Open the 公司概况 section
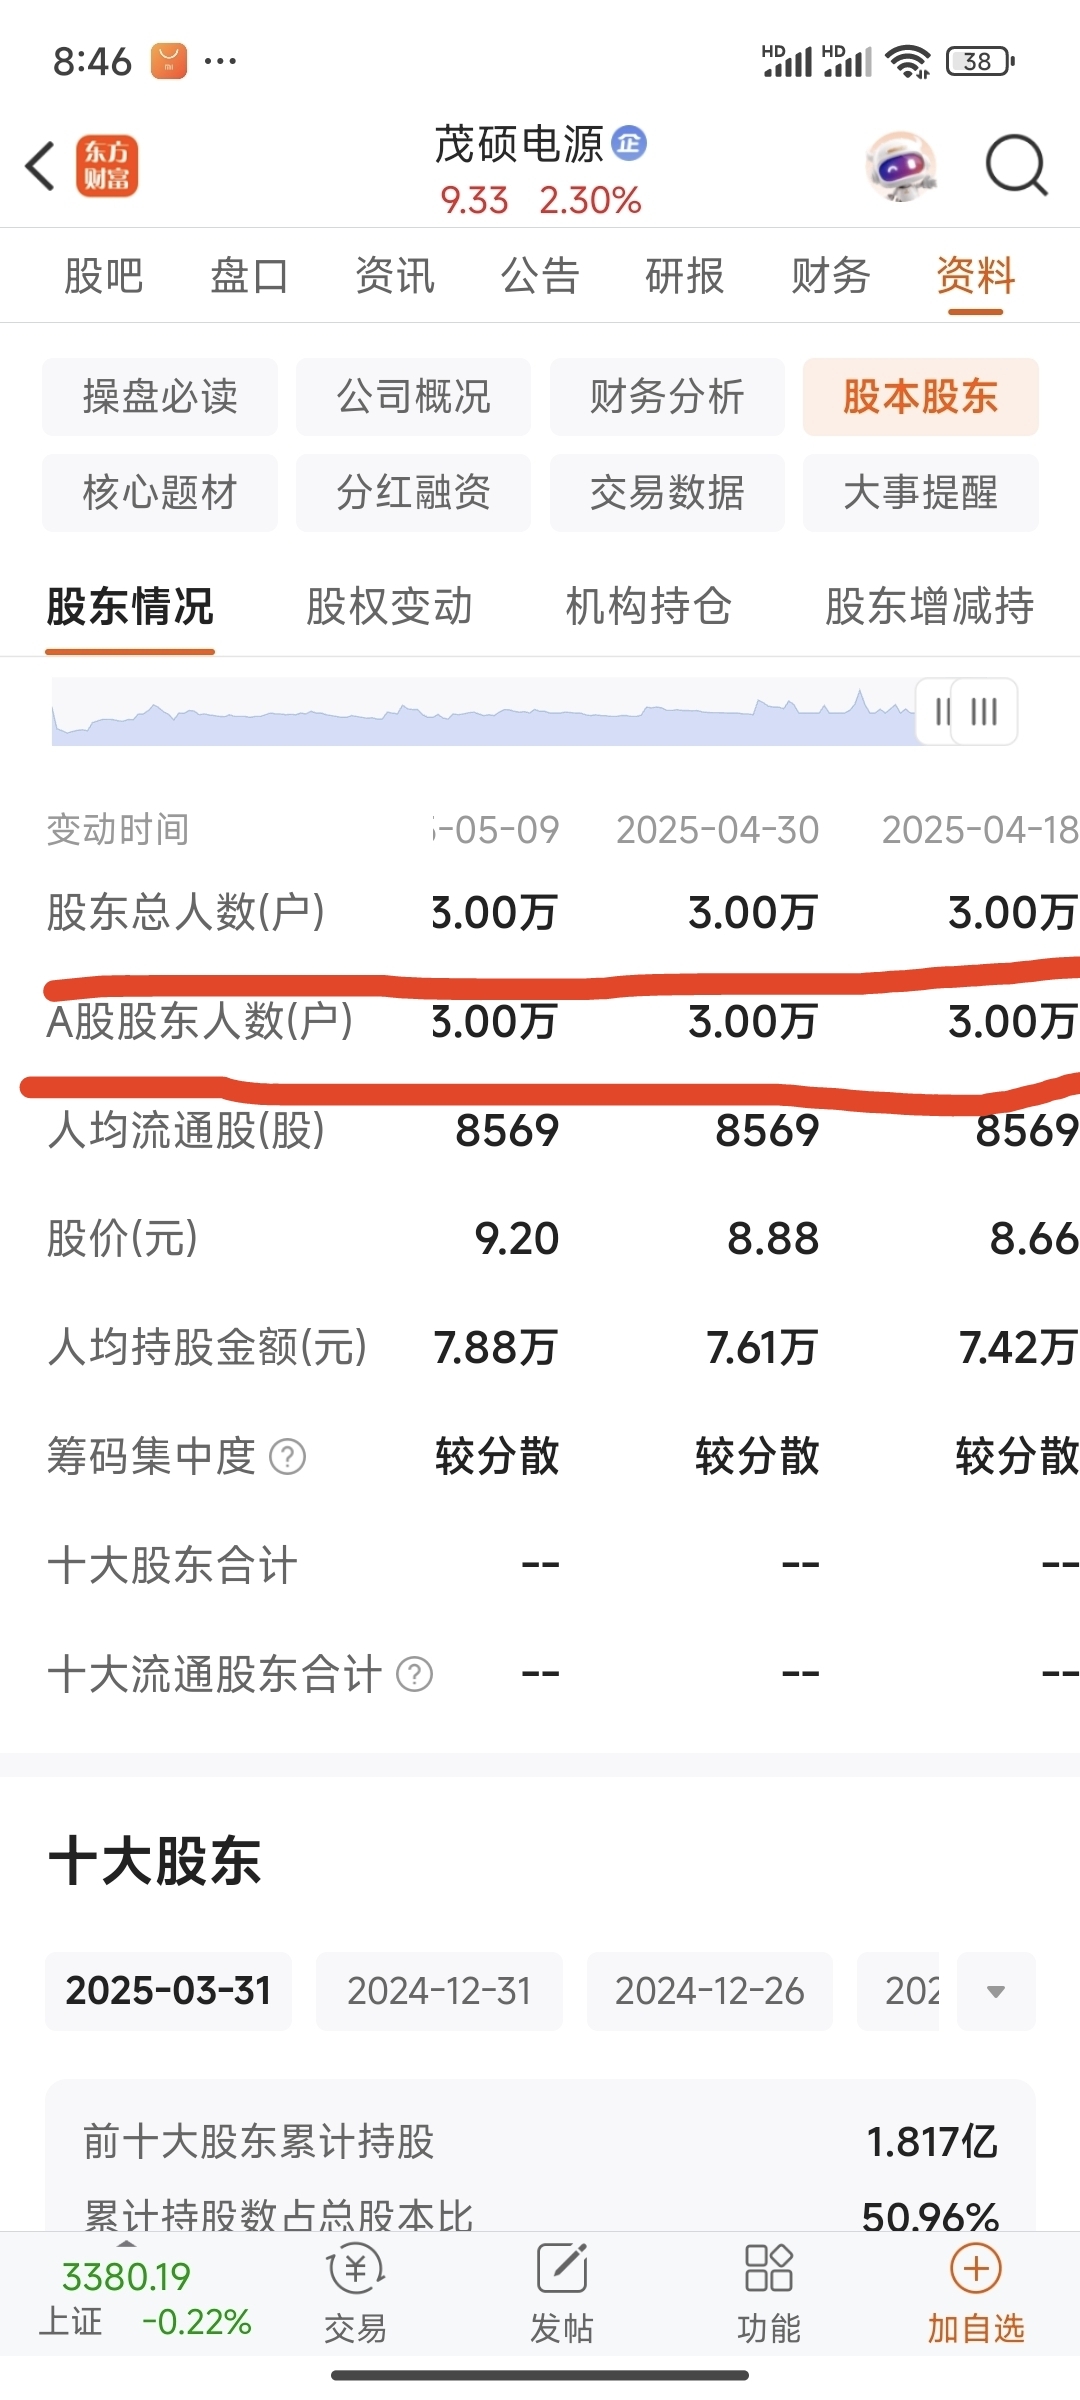This screenshot has width=1080, height=2400. tap(413, 396)
